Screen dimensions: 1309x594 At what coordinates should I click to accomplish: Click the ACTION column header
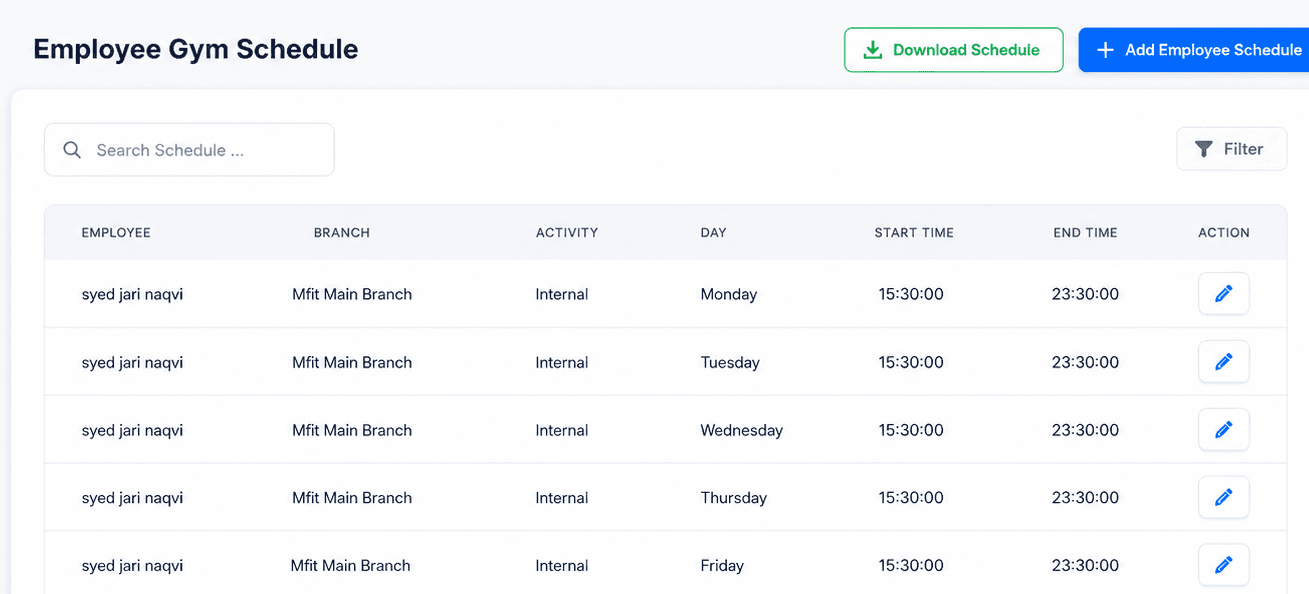point(1224,233)
